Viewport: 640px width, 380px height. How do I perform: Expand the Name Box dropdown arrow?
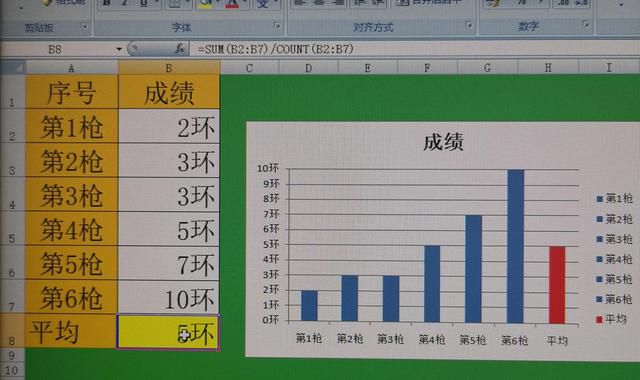click(x=119, y=49)
